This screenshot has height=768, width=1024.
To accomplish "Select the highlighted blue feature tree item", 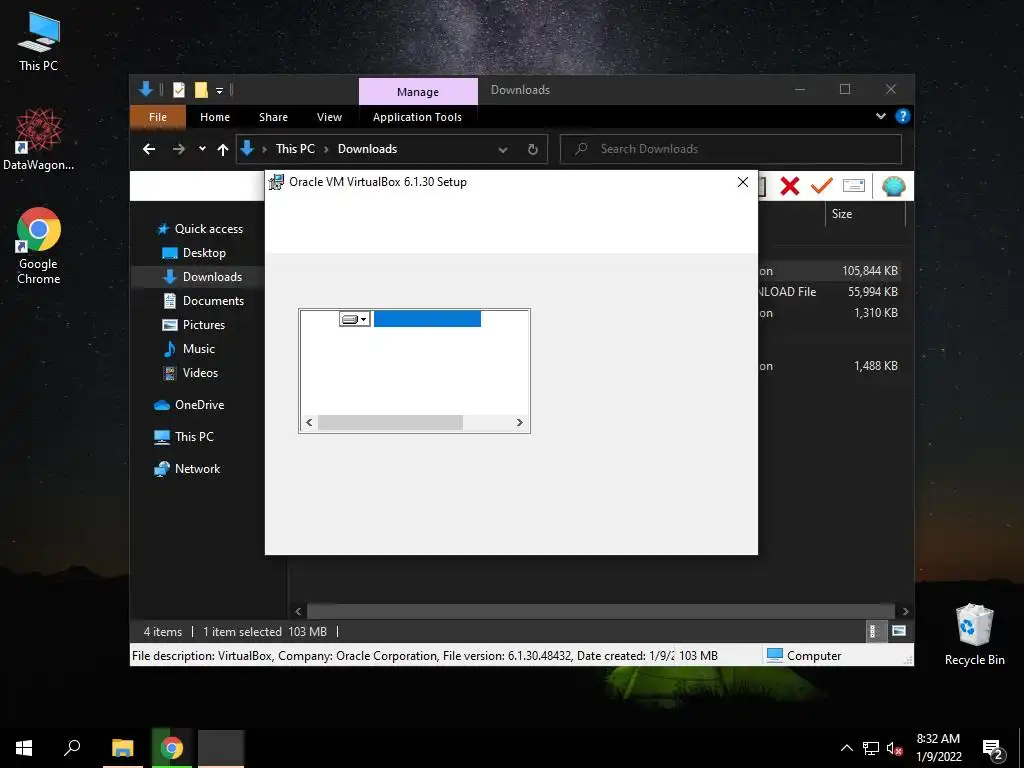I will click(427, 319).
